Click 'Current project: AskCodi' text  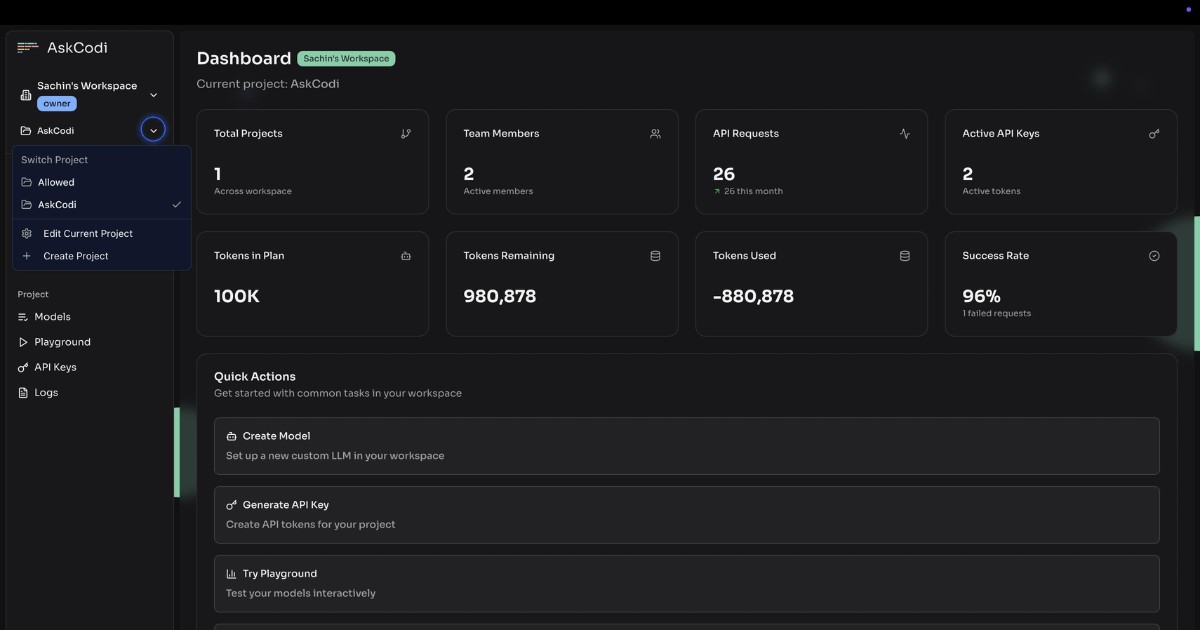(x=268, y=84)
